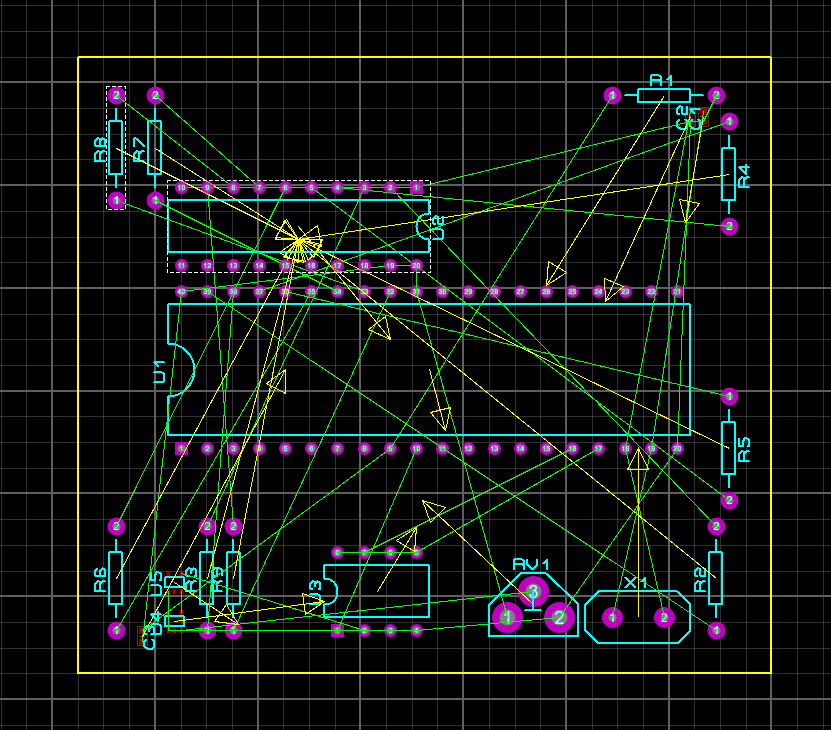Click the U3 reference label
This screenshot has width=831, height=730.
pos(315,592)
